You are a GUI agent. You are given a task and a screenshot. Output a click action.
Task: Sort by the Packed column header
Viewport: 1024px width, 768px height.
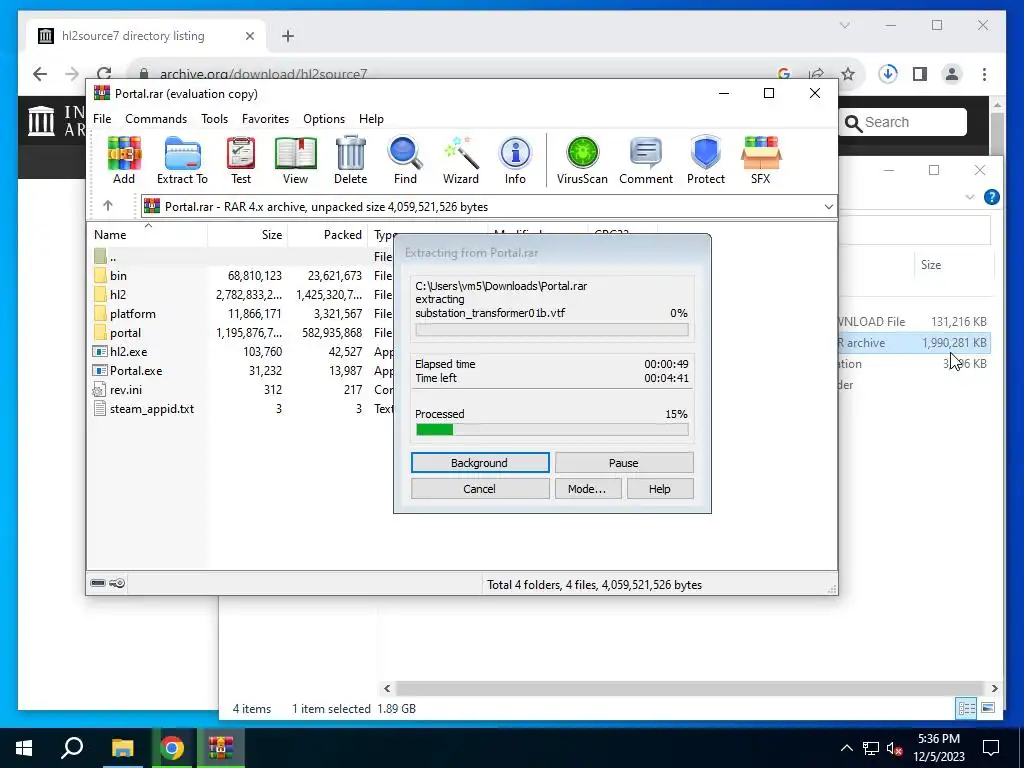tap(327, 234)
